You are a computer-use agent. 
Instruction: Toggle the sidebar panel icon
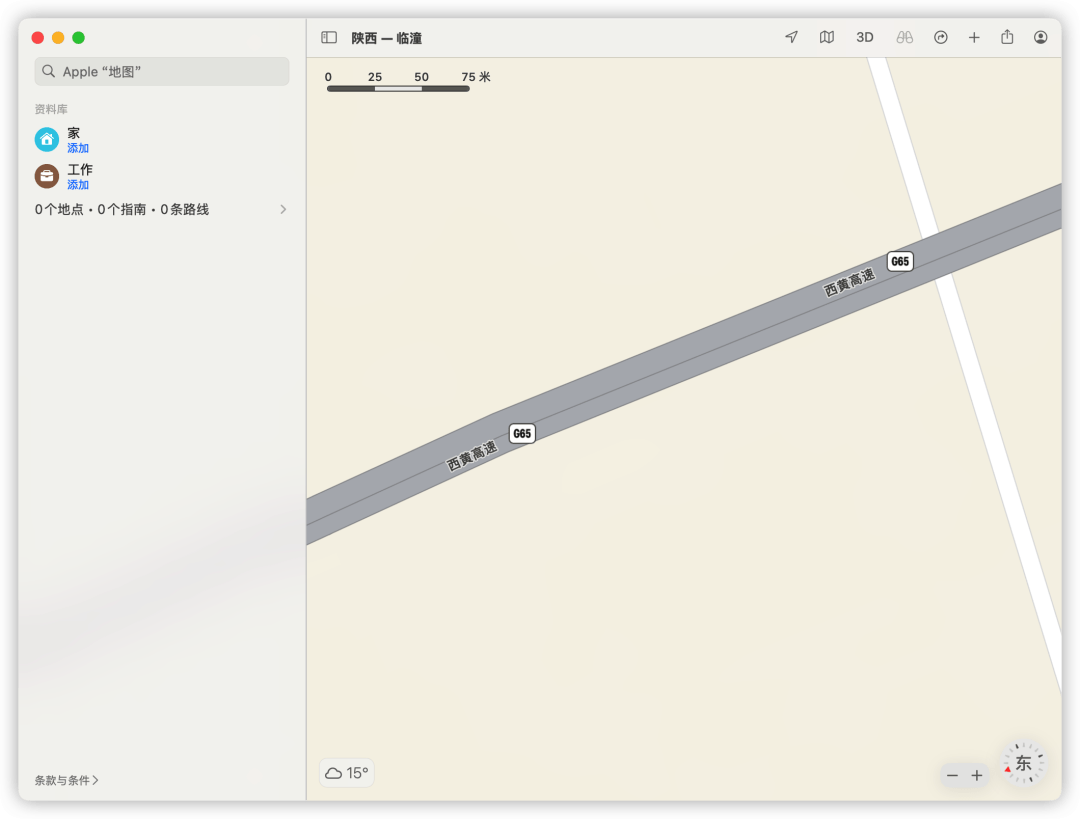click(x=329, y=38)
